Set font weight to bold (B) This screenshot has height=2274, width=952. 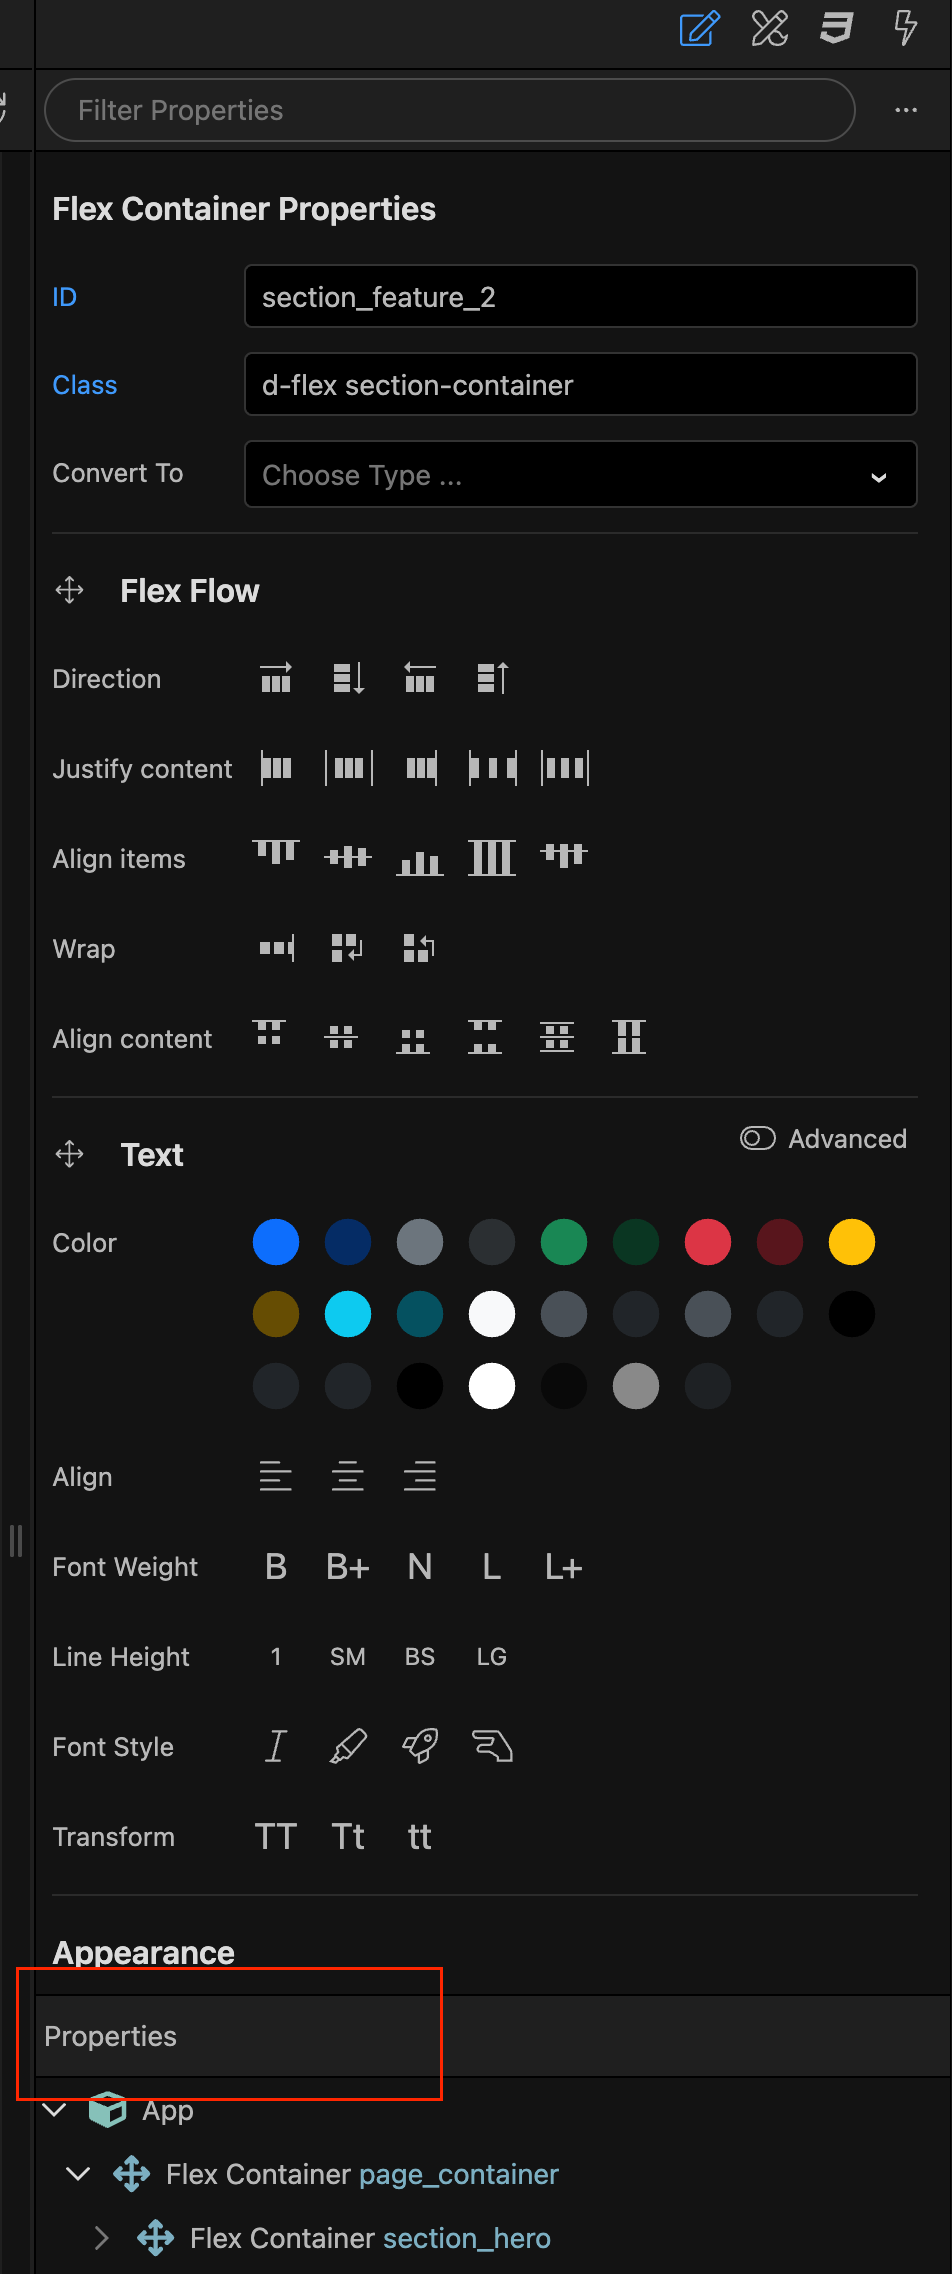tap(276, 1566)
